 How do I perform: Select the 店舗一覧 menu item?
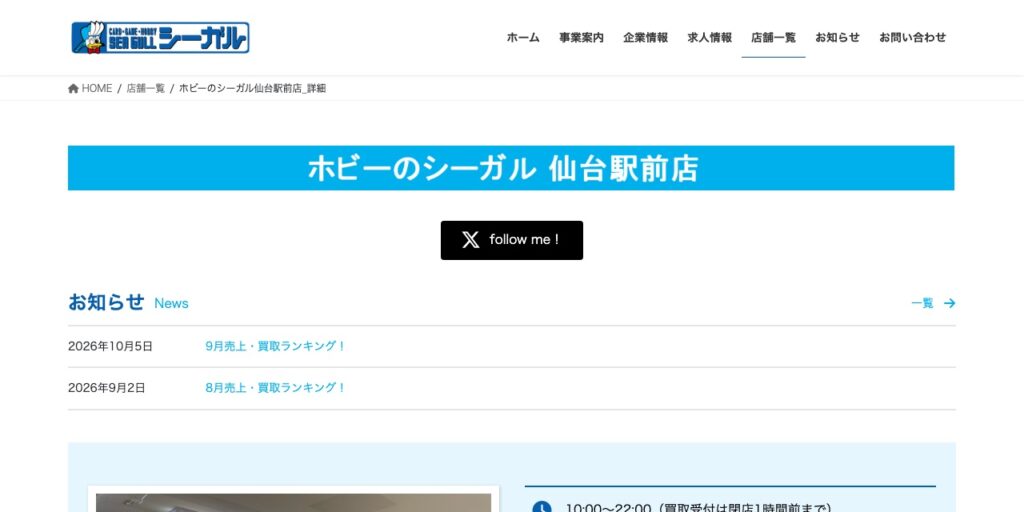point(773,37)
